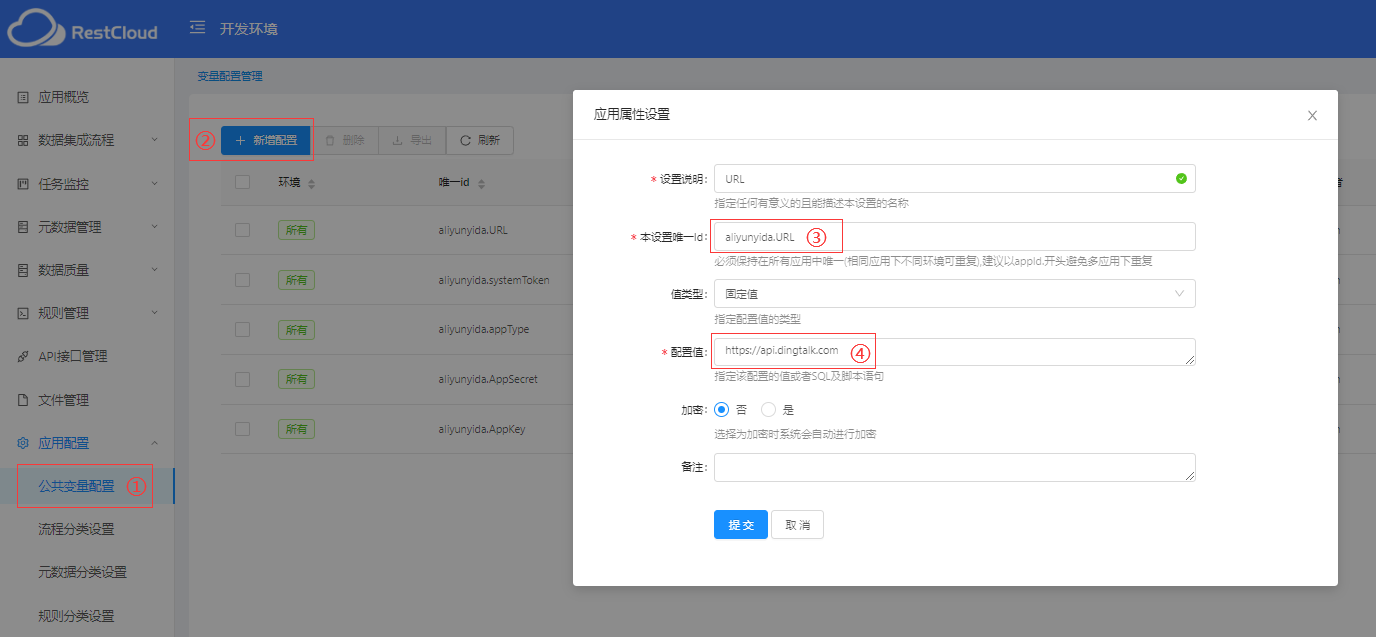Tick the checkbox for aliyunyida.URL row
This screenshot has height=637, width=1376.
[242, 230]
